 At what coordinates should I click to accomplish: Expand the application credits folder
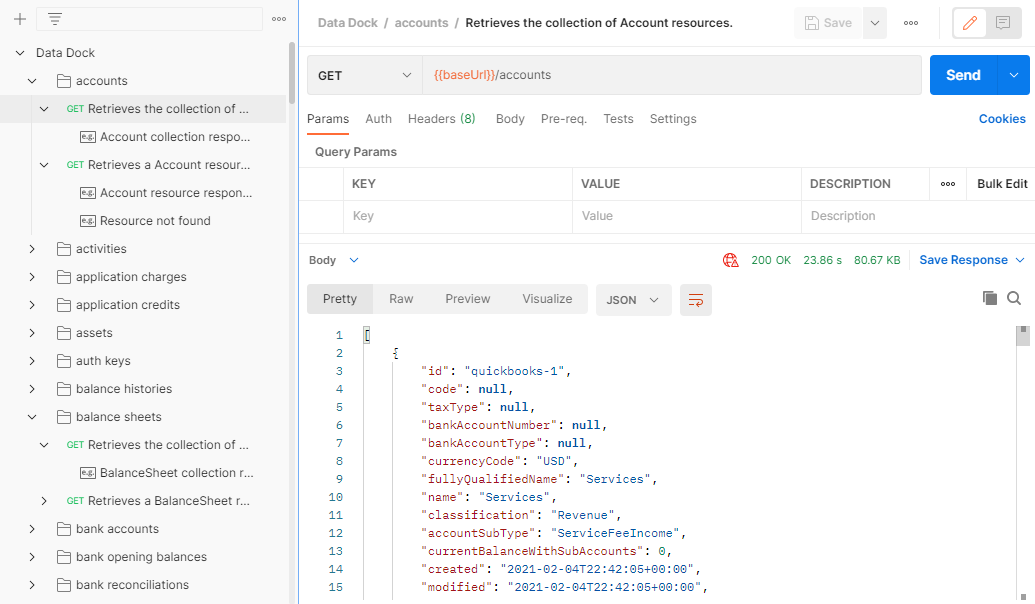(x=32, y=305)
